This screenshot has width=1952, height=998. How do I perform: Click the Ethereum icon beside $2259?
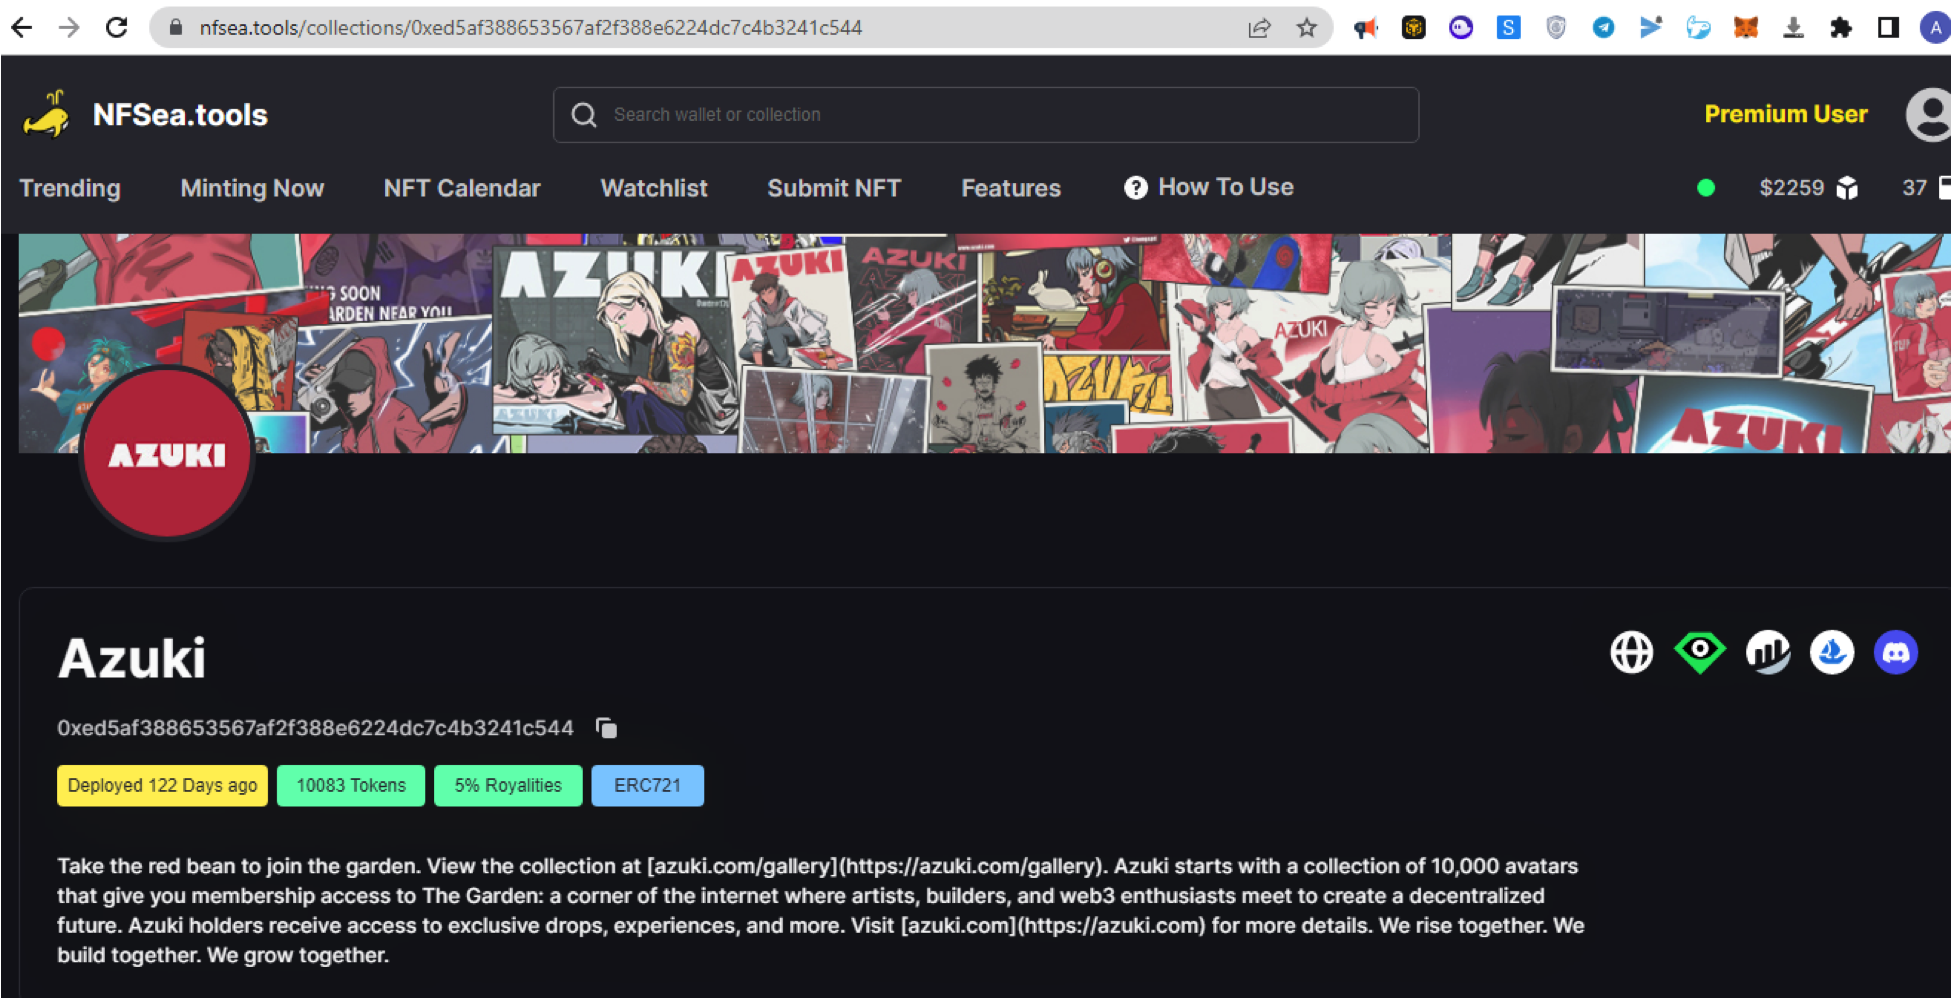(x=1847, y=188)
